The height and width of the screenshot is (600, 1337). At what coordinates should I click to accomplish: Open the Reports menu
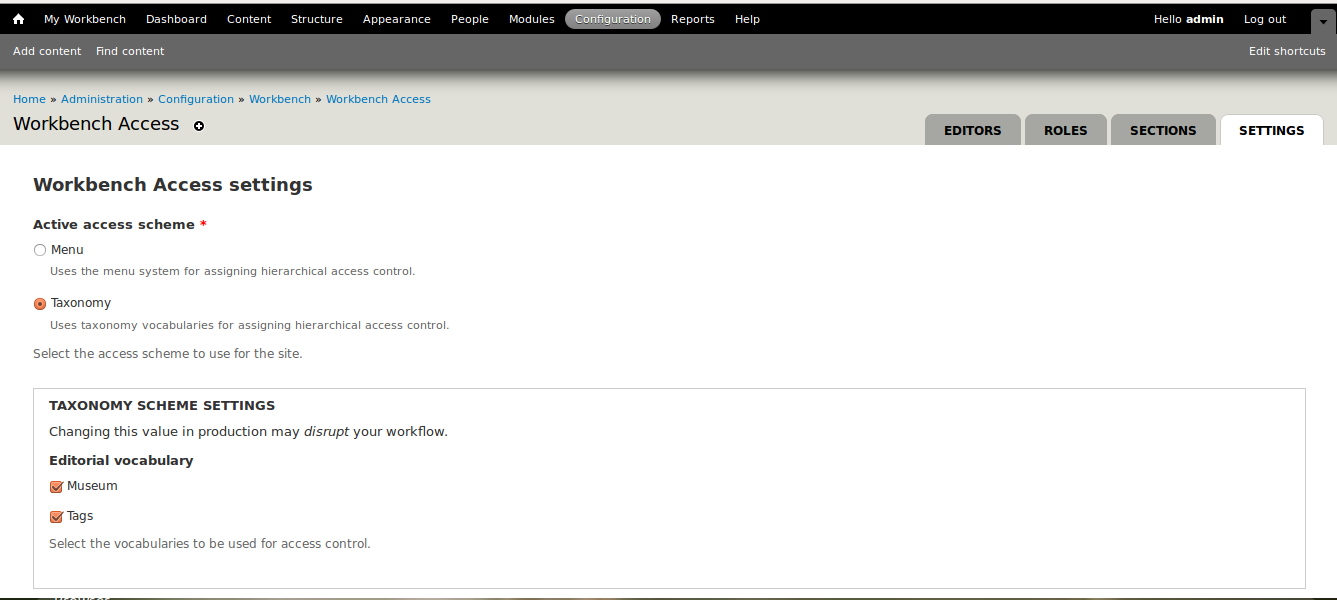(x=692, y=18)
